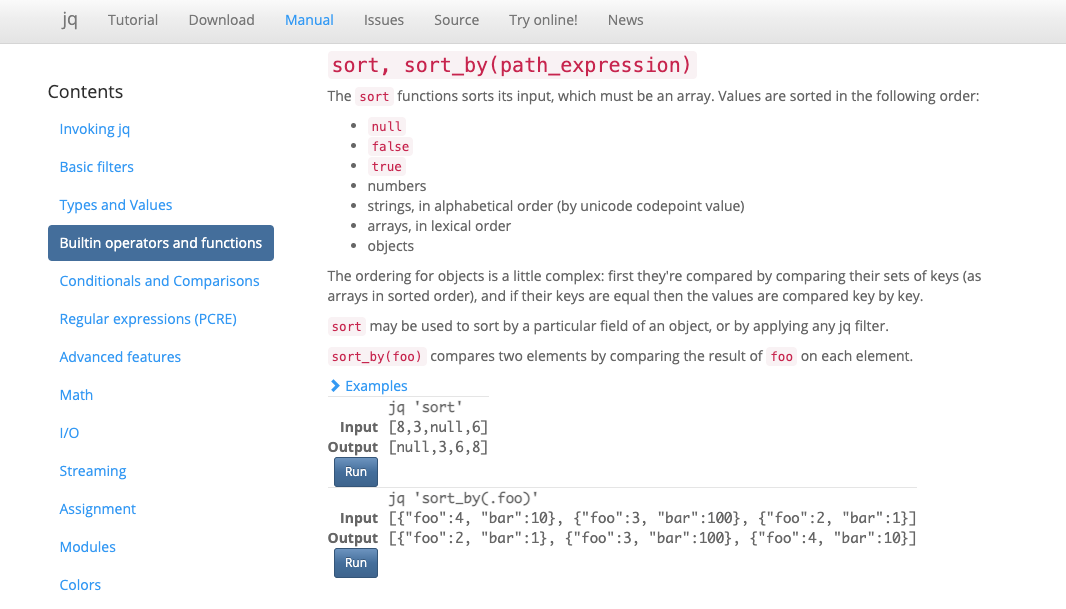1066x609 pixels.
Task: Navigate to Invoking jq section
Action: [x=94, y=128]
